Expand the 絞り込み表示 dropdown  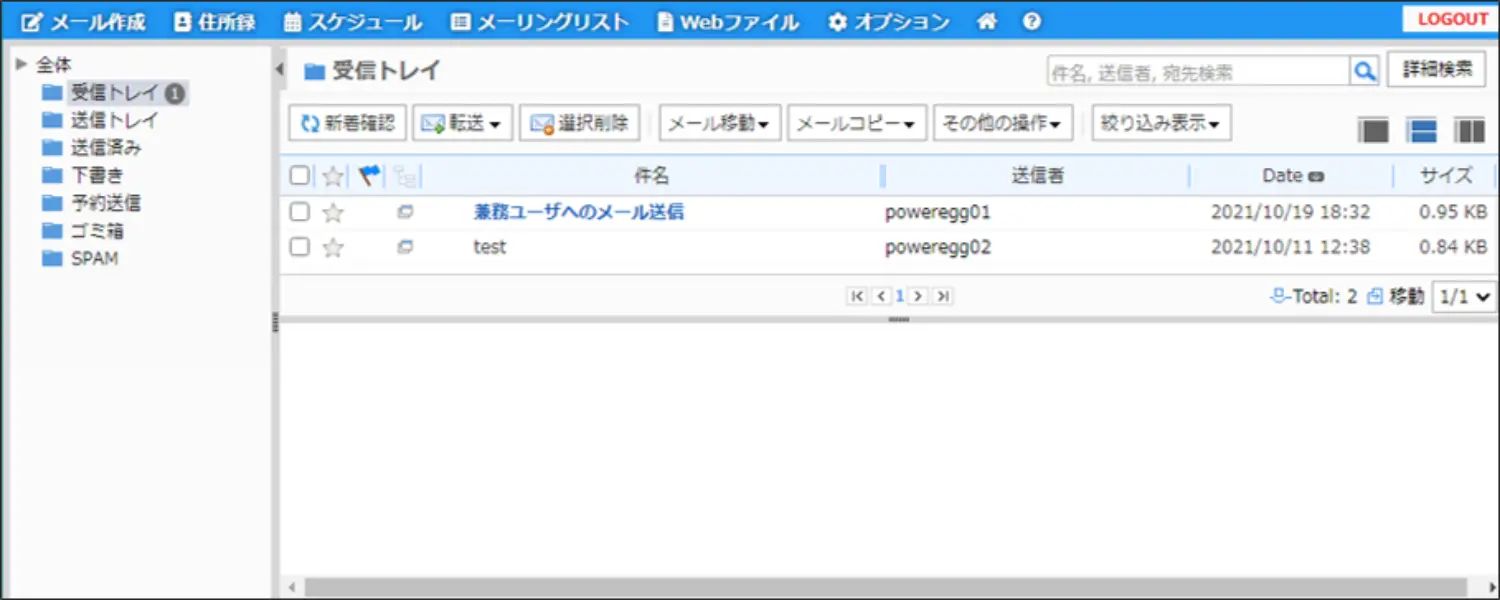coord(1160,123)
